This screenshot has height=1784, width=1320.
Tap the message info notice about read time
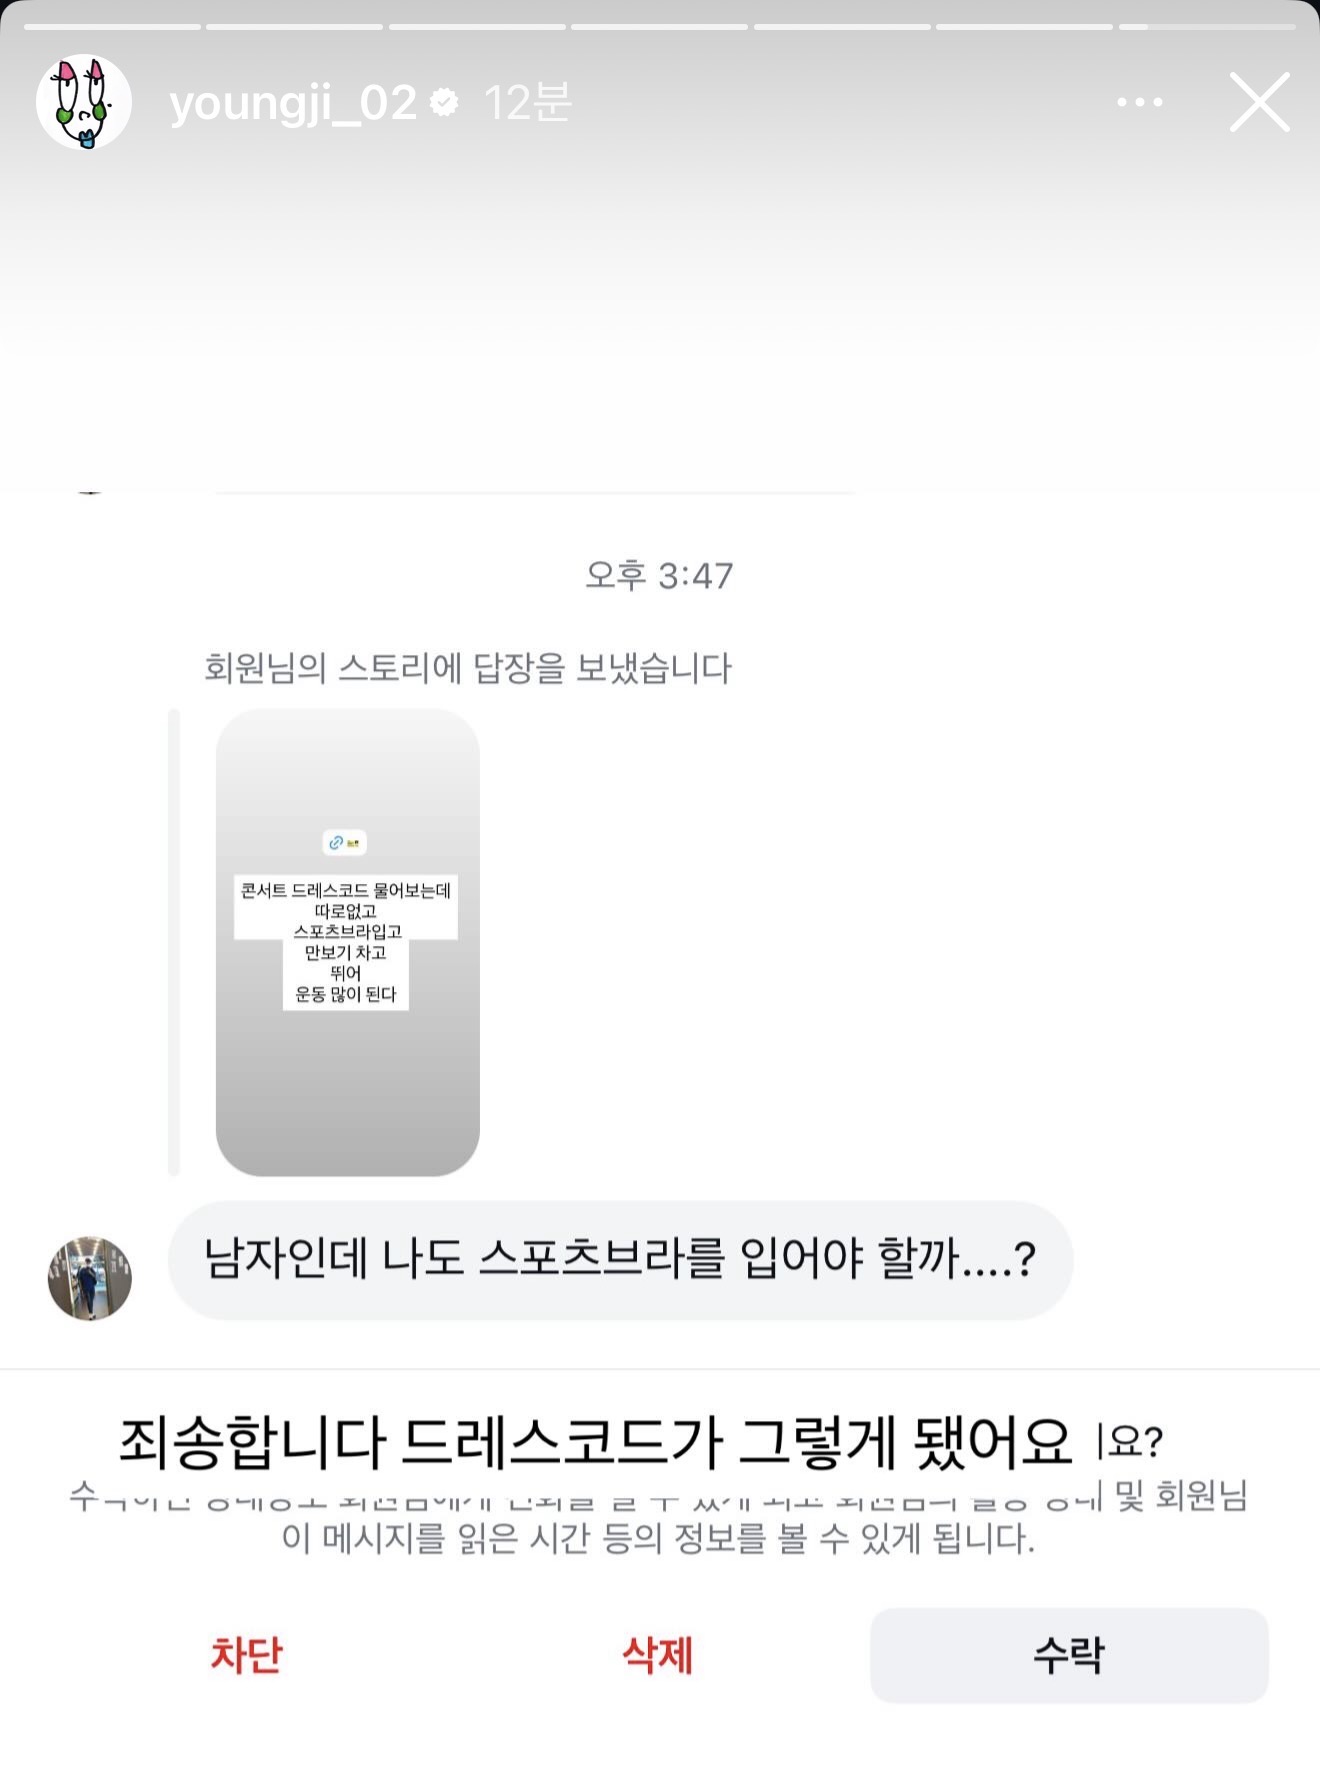tap(658, 1518)
